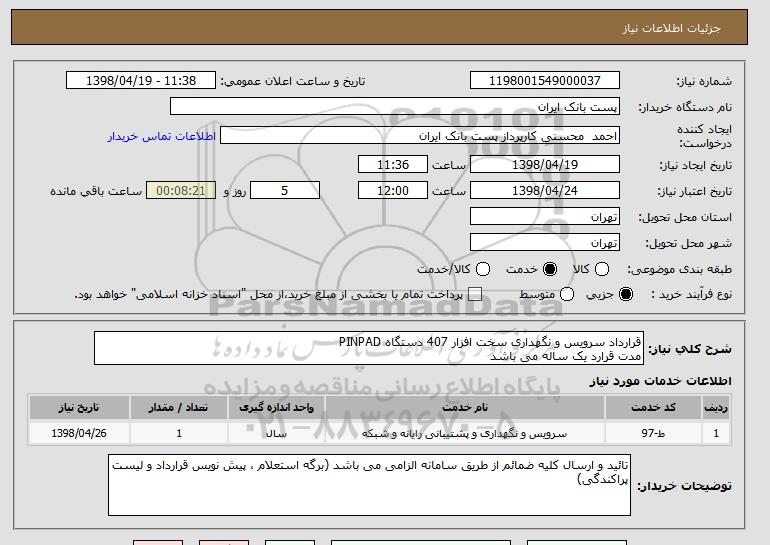Click the request creator name field
Screen dimensions: 770x545
[x=420, y=136]
